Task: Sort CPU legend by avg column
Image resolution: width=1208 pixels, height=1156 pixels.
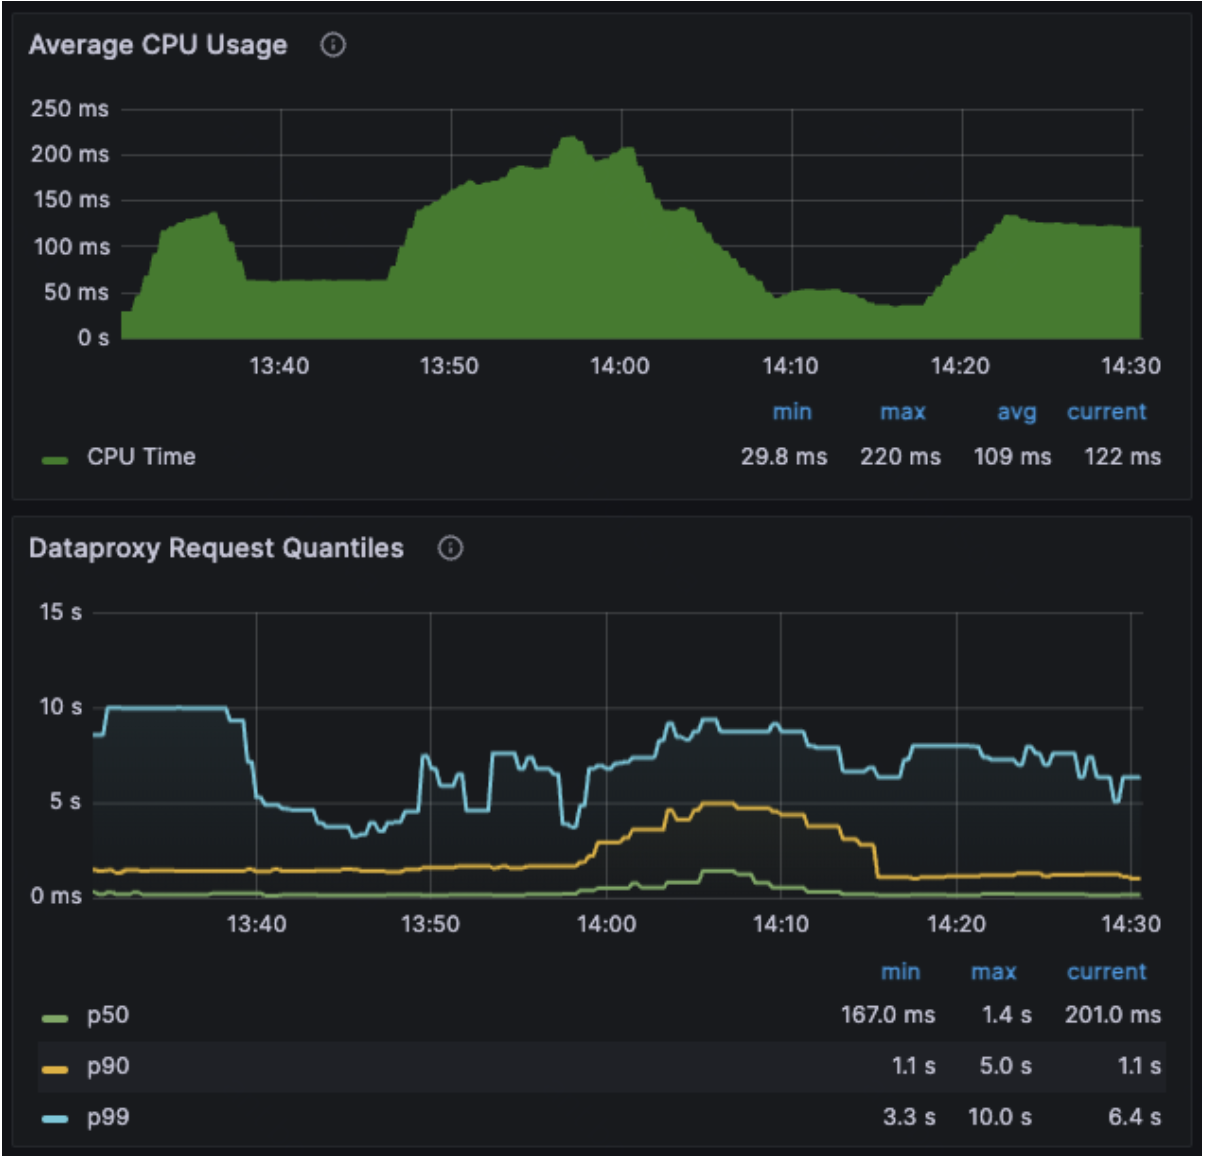Action: (1017, 413)
